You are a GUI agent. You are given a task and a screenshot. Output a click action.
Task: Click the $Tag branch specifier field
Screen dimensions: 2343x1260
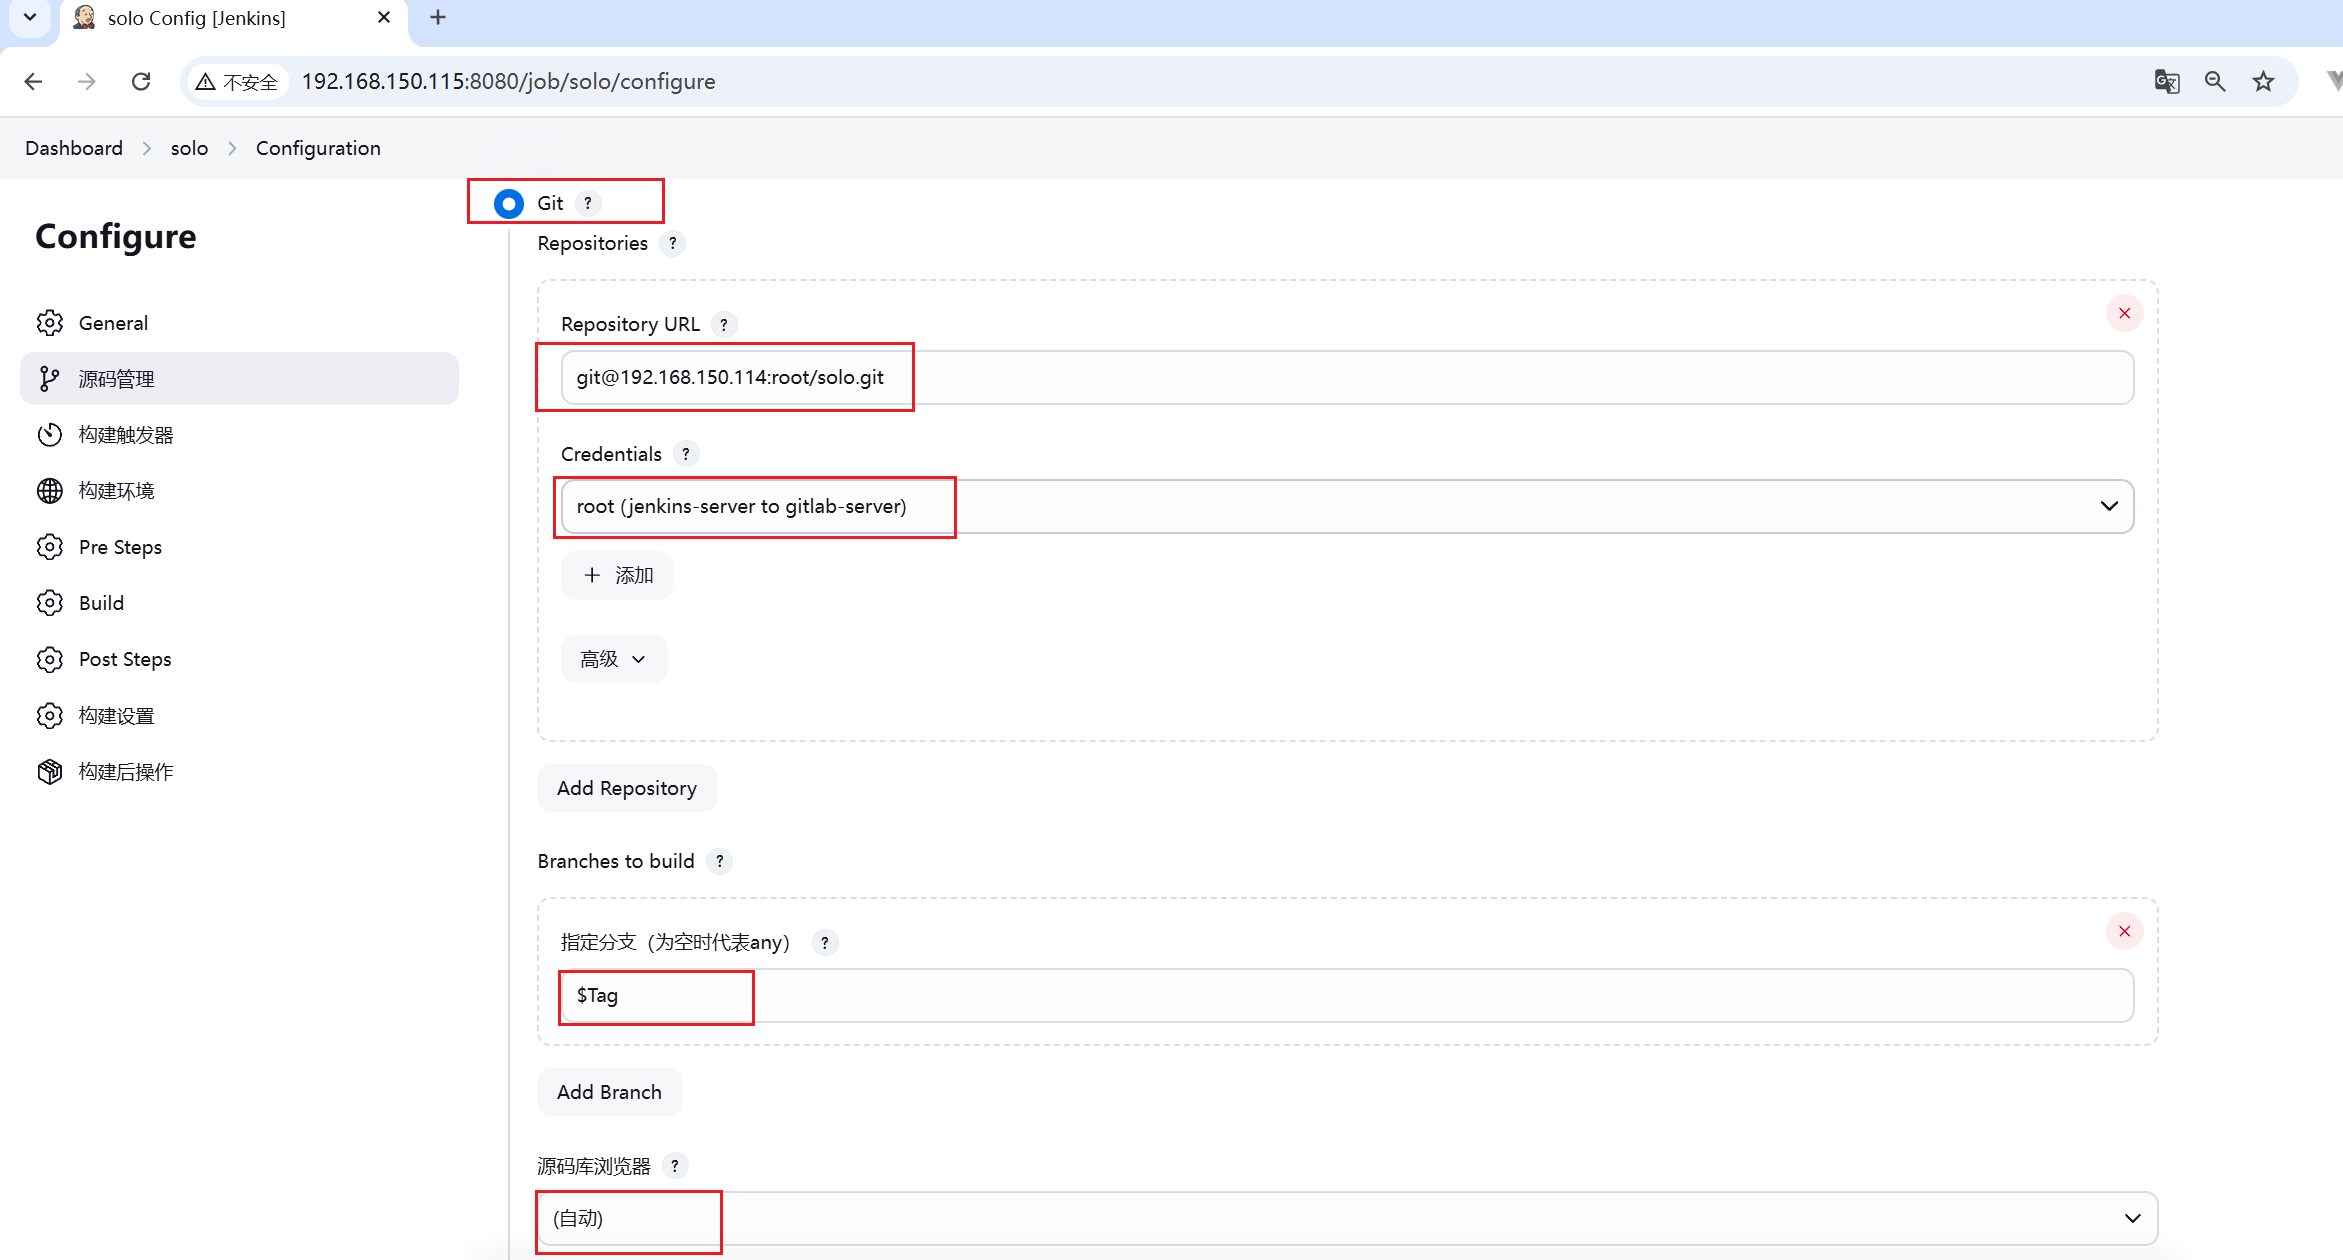pos(1347,996)
